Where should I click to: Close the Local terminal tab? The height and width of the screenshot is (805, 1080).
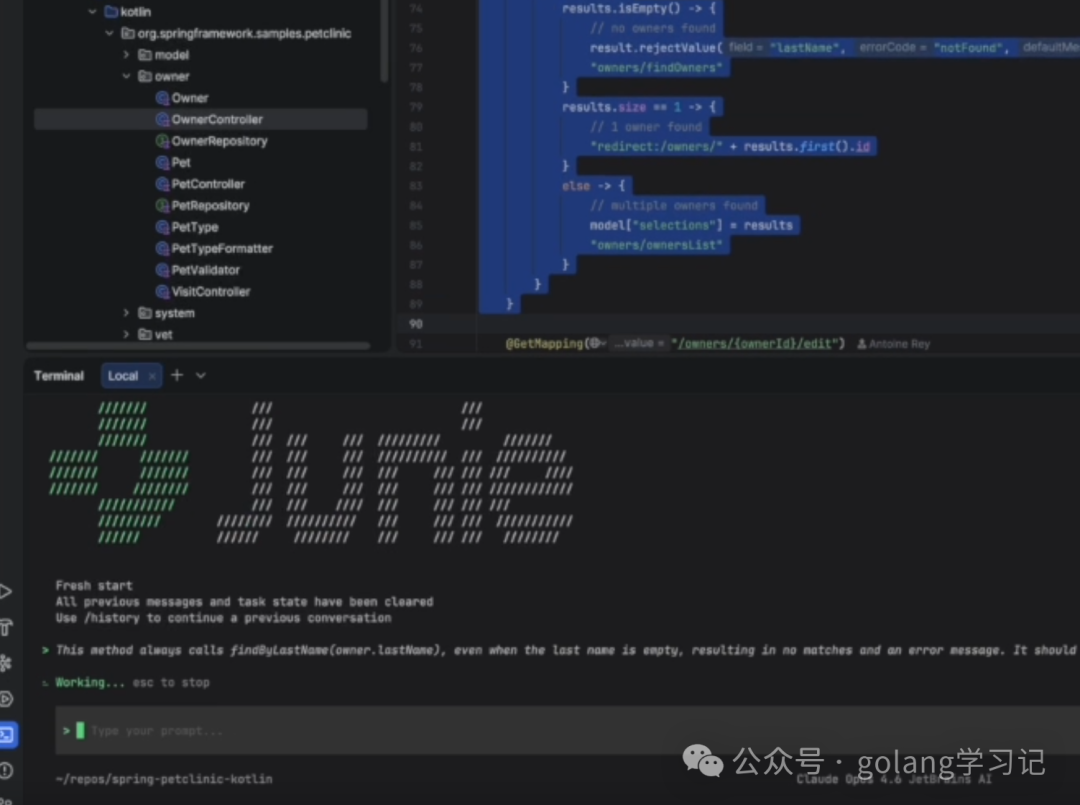pyautogui.click(x=152, y=375)
